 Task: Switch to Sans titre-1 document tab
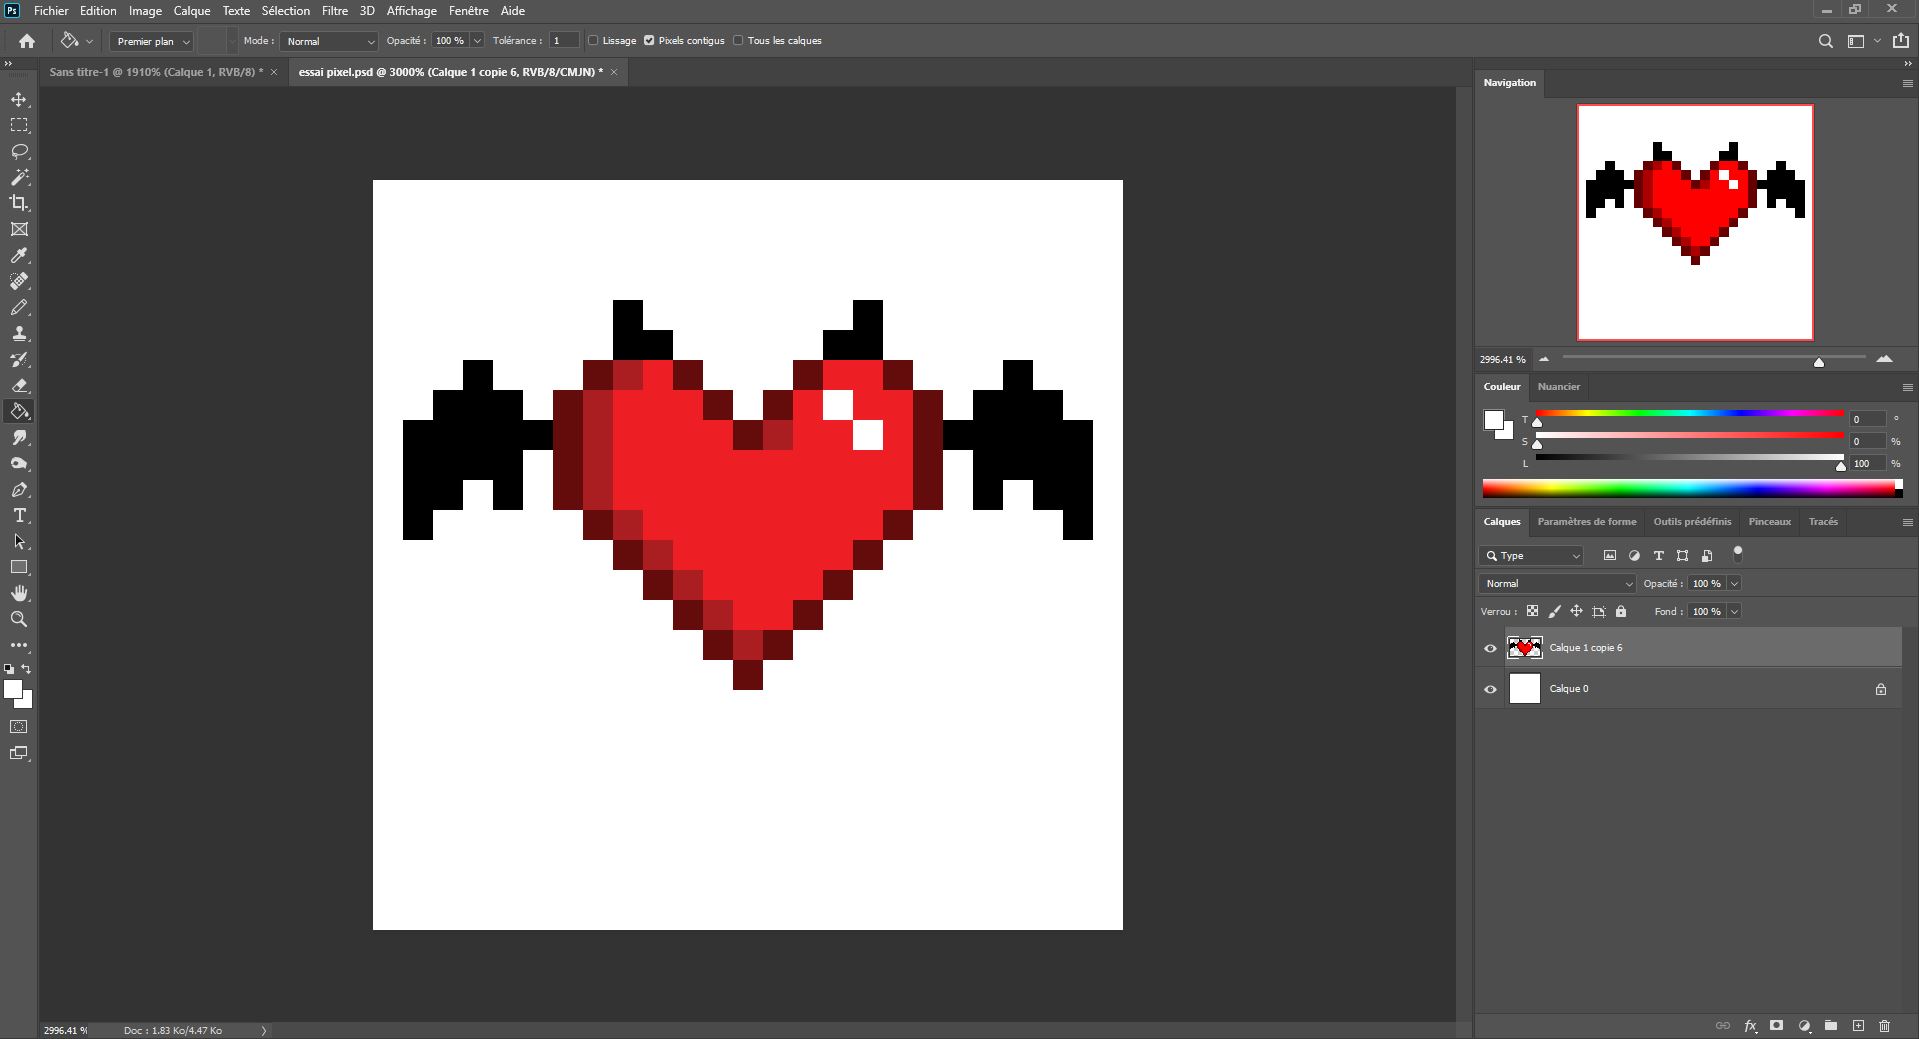[x=155, y=72]
